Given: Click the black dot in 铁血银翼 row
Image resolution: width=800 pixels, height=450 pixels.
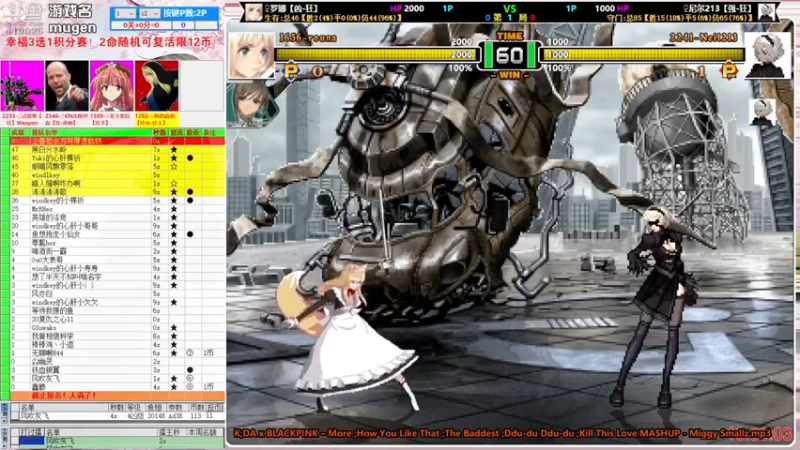Looking at the screenshot, I should click(190, 370).
